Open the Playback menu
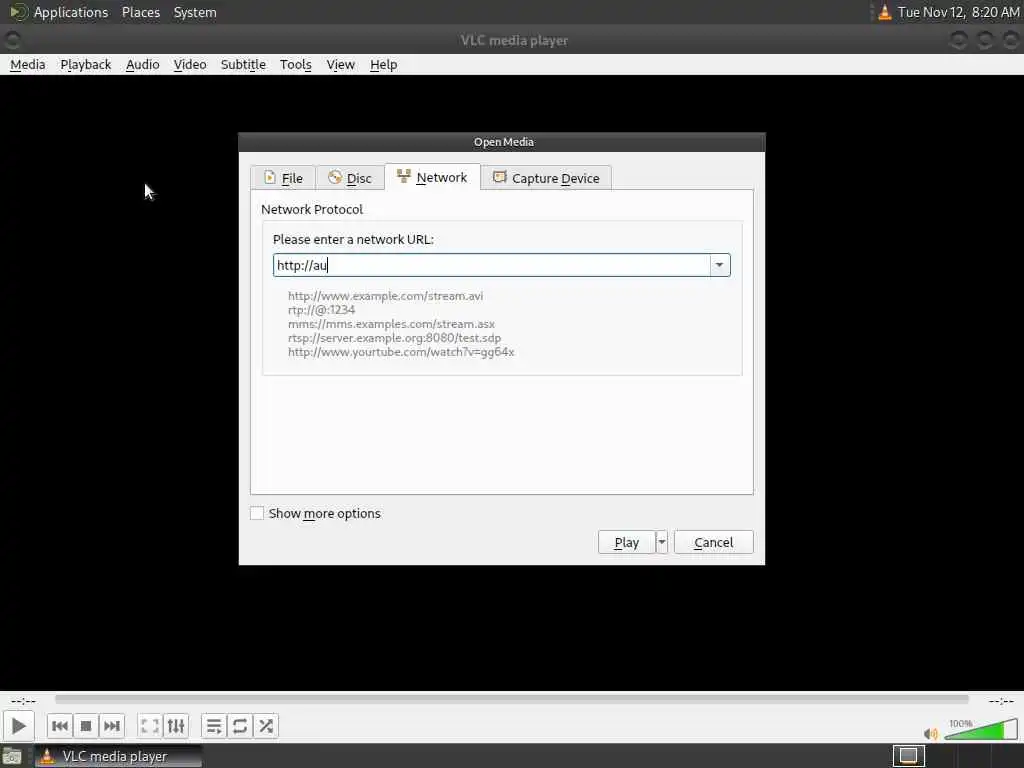 pyautogui.click(x=86, y=65)
